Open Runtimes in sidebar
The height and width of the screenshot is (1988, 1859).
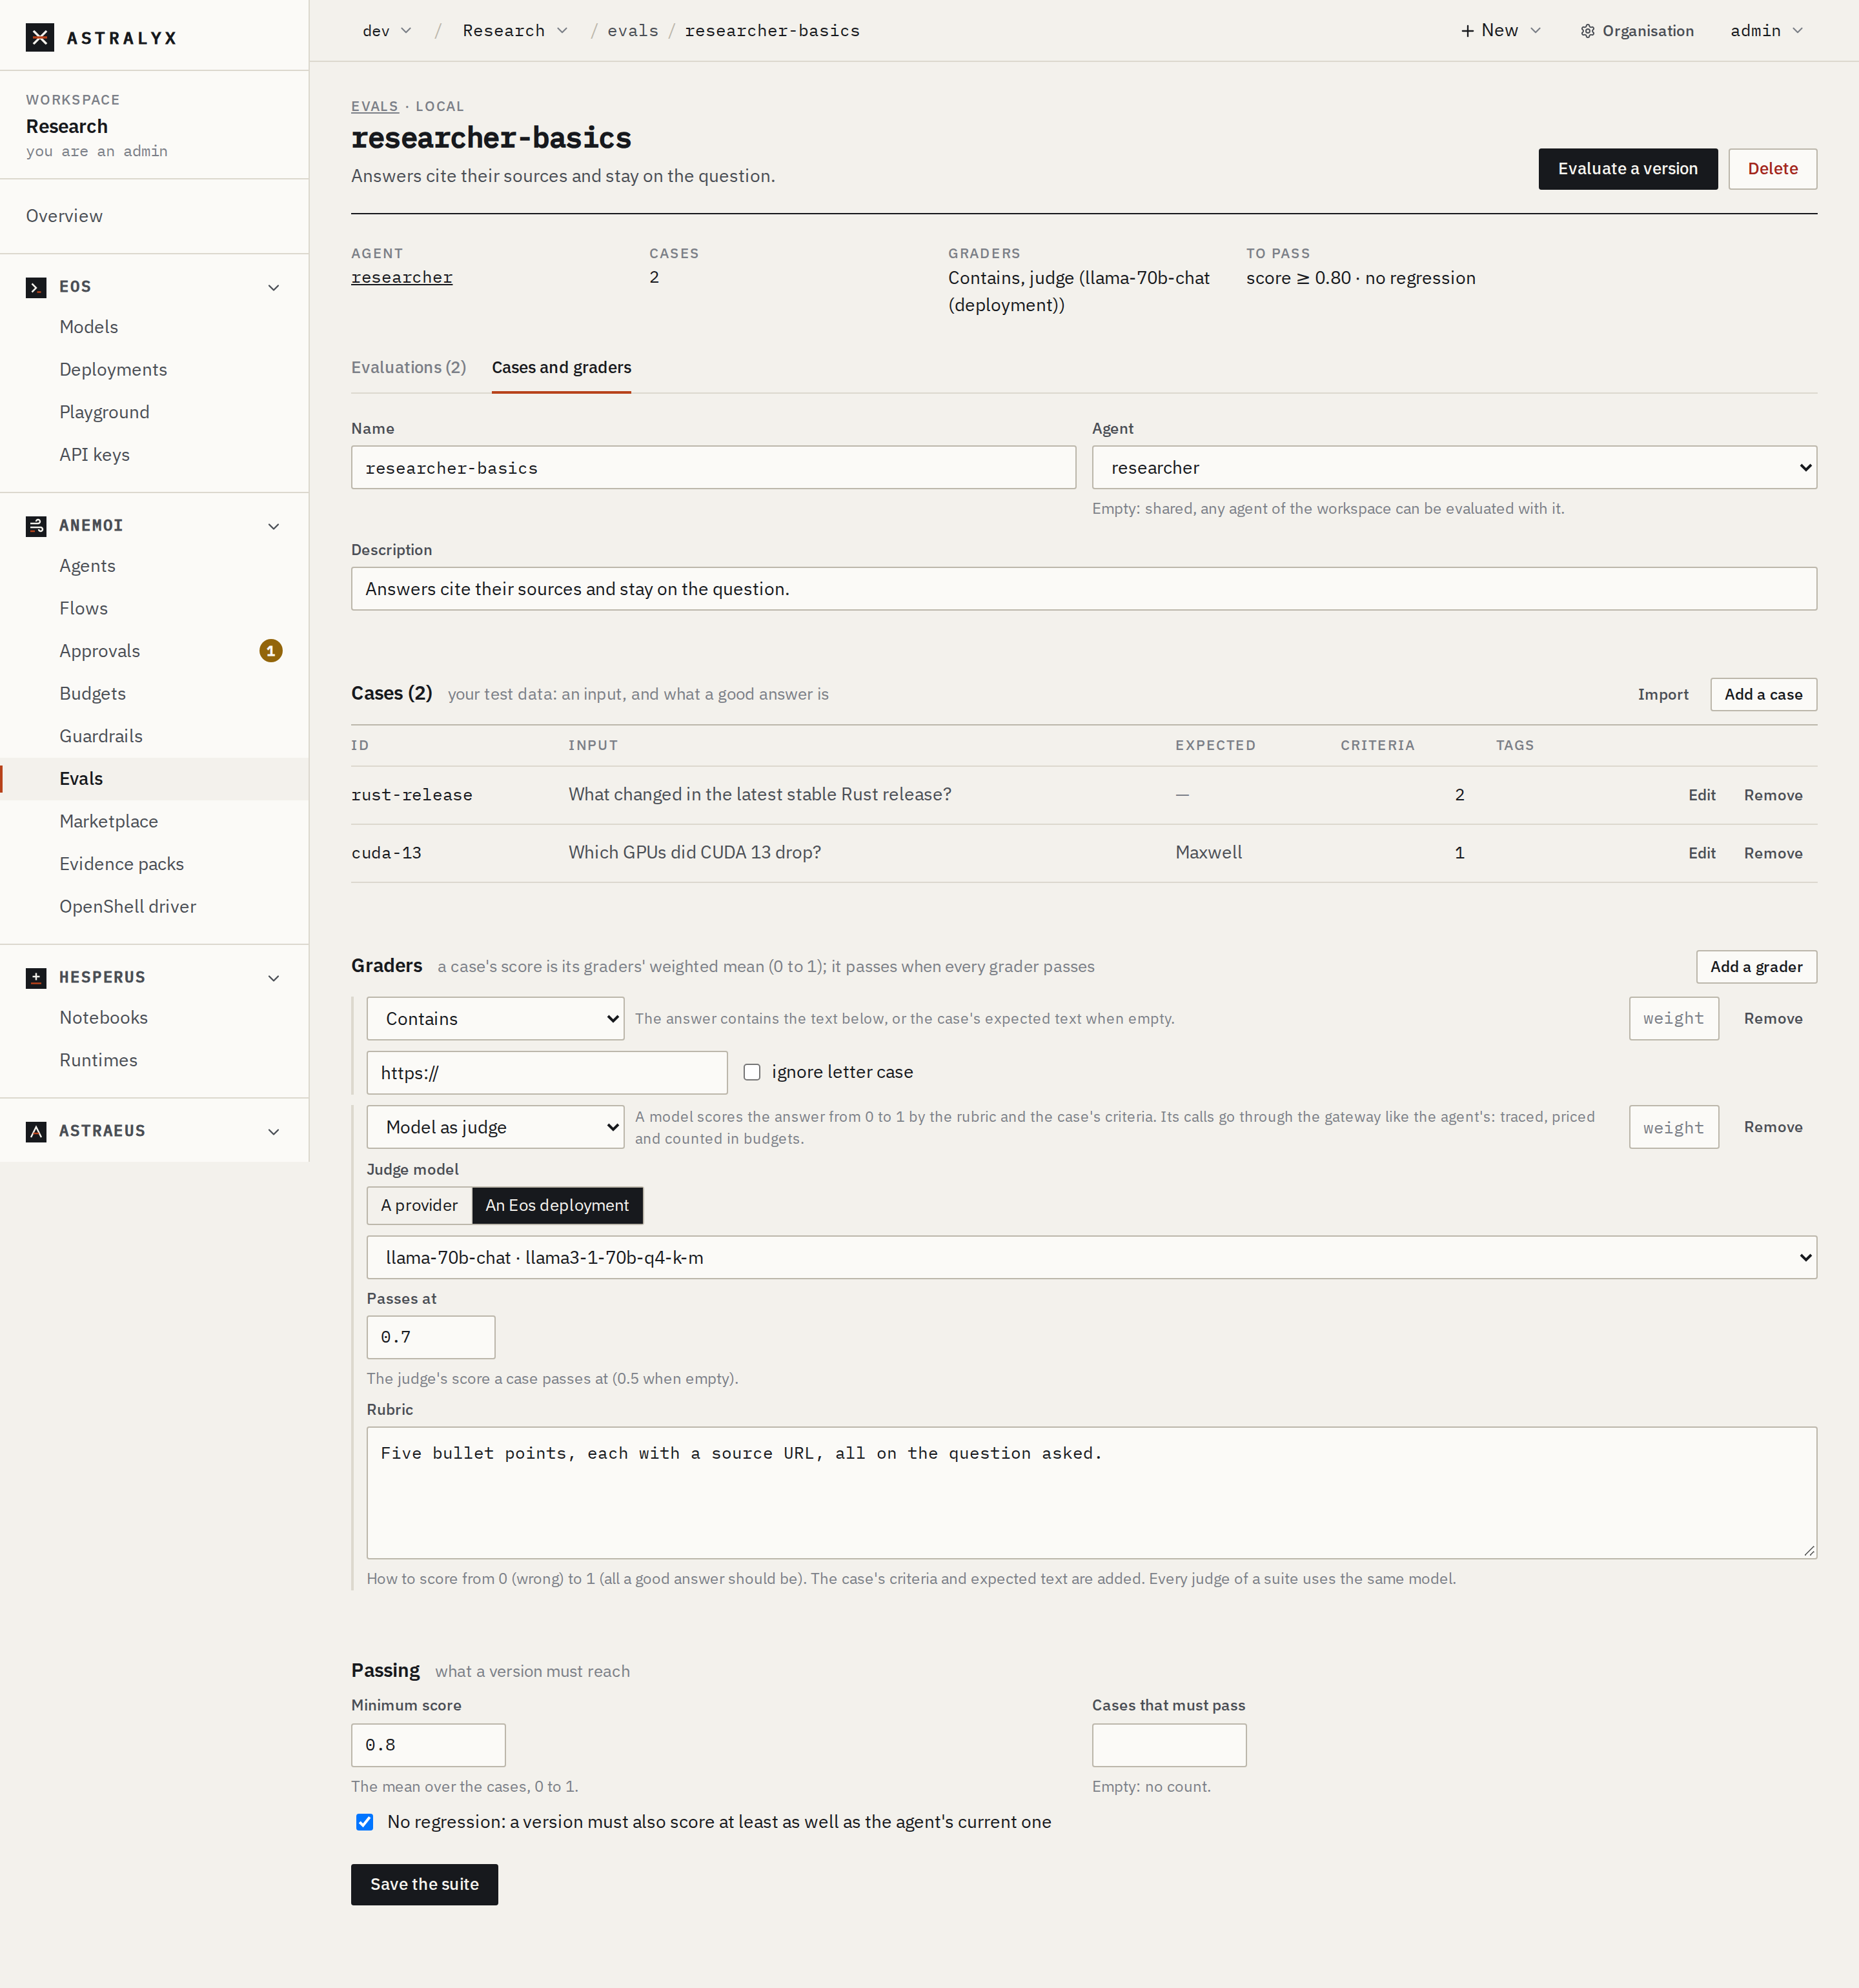click(98, 1060)
